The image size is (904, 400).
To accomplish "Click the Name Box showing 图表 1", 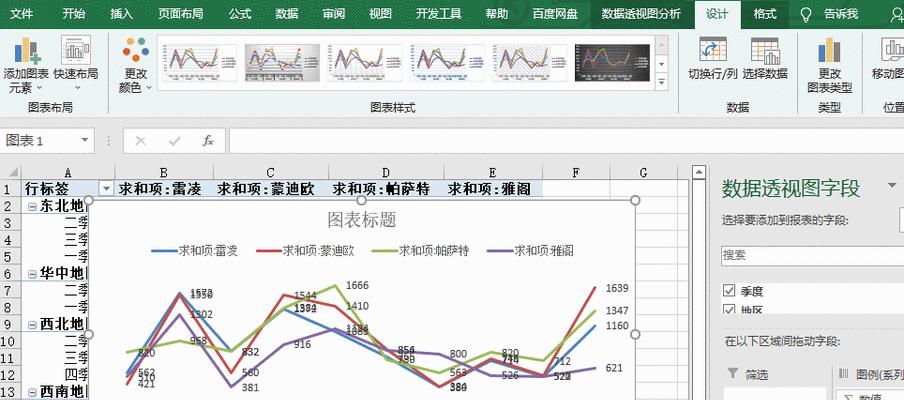I will tap(38, 141).
